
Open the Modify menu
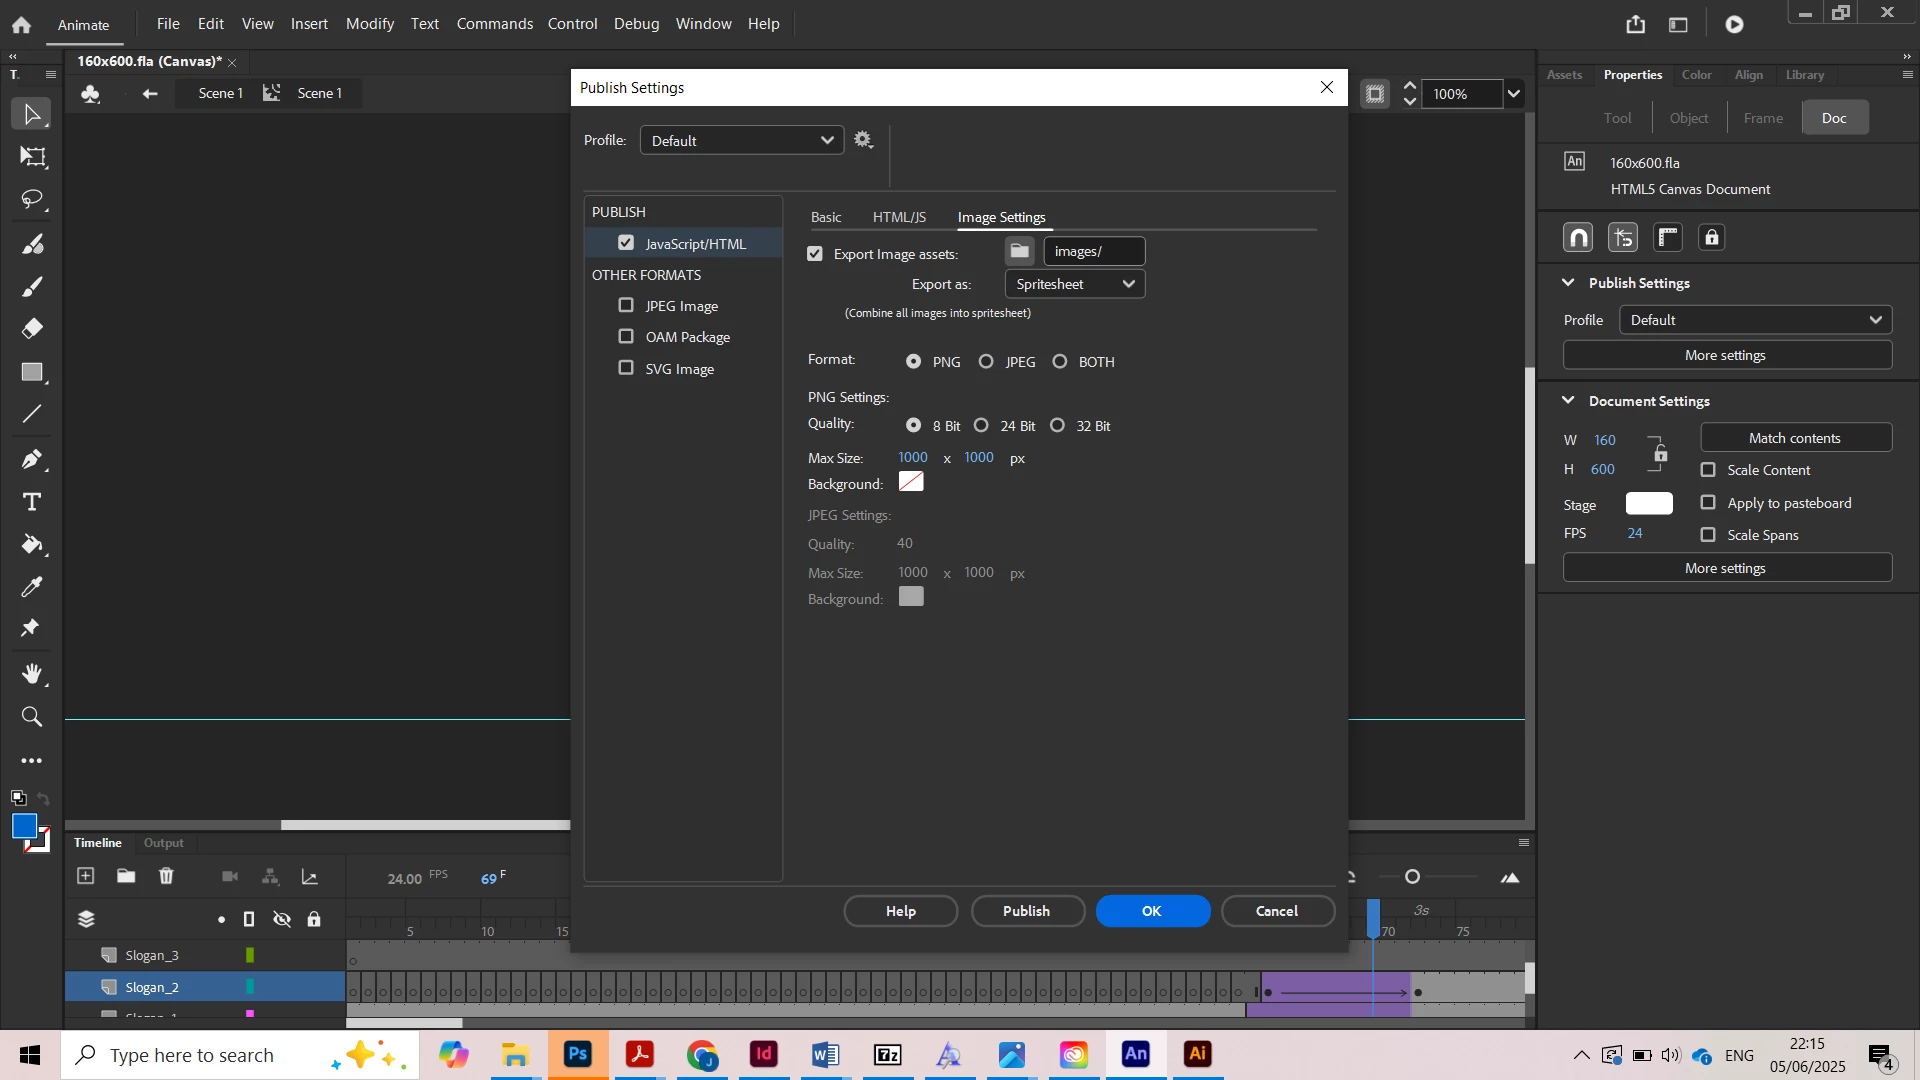[369, 23]
